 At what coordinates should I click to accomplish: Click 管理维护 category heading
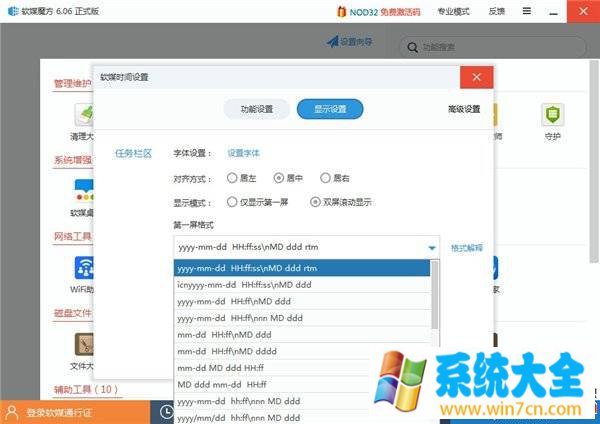[72, 83]
